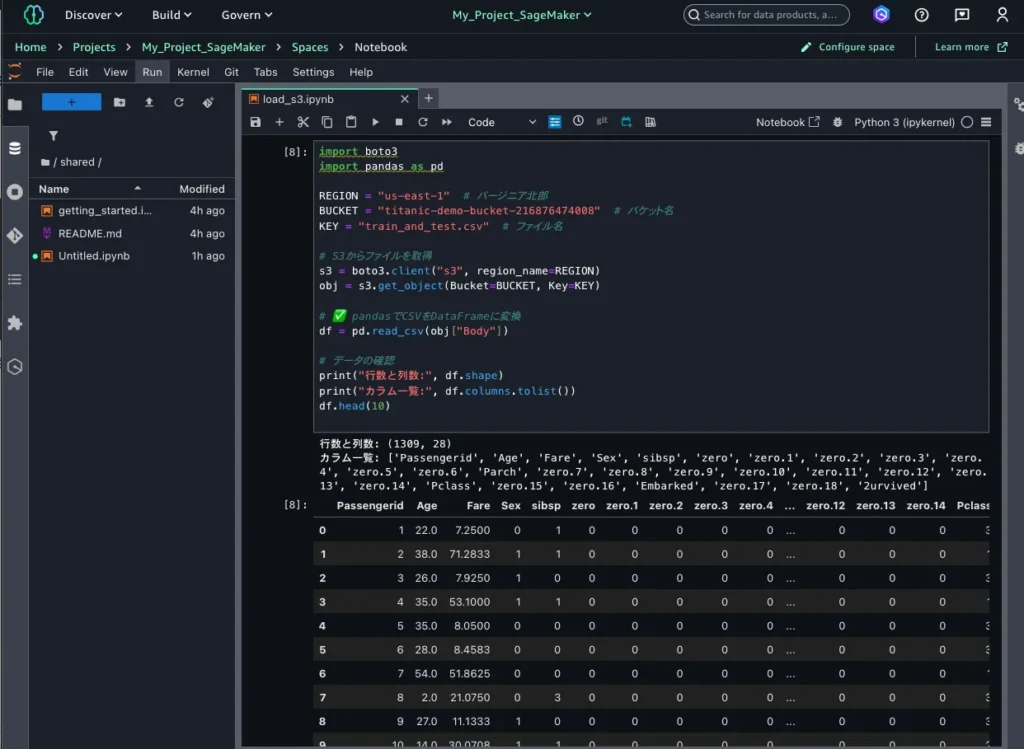Expand the Discover menu in top navigation
Viewport: 1024px width, 749px height.
tap(93, 15)
